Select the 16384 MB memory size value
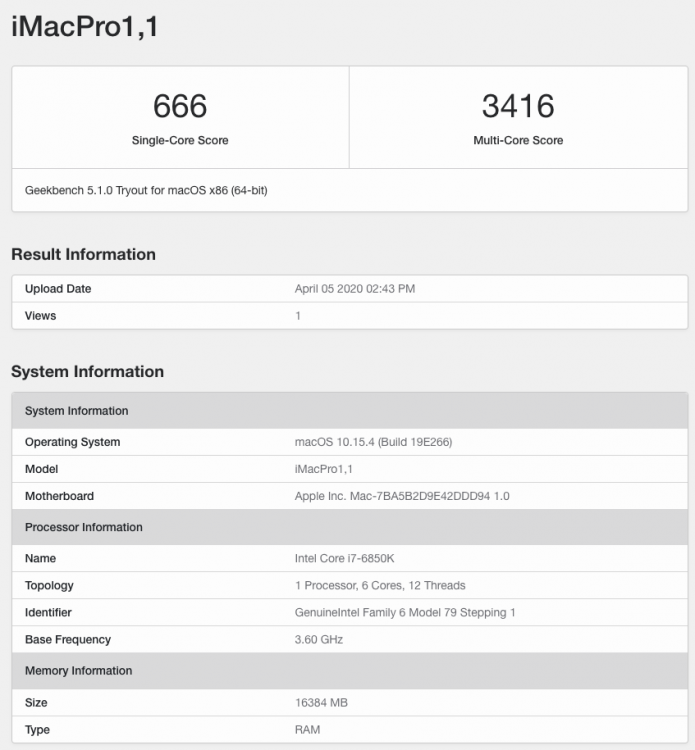 tap(321, 703)
